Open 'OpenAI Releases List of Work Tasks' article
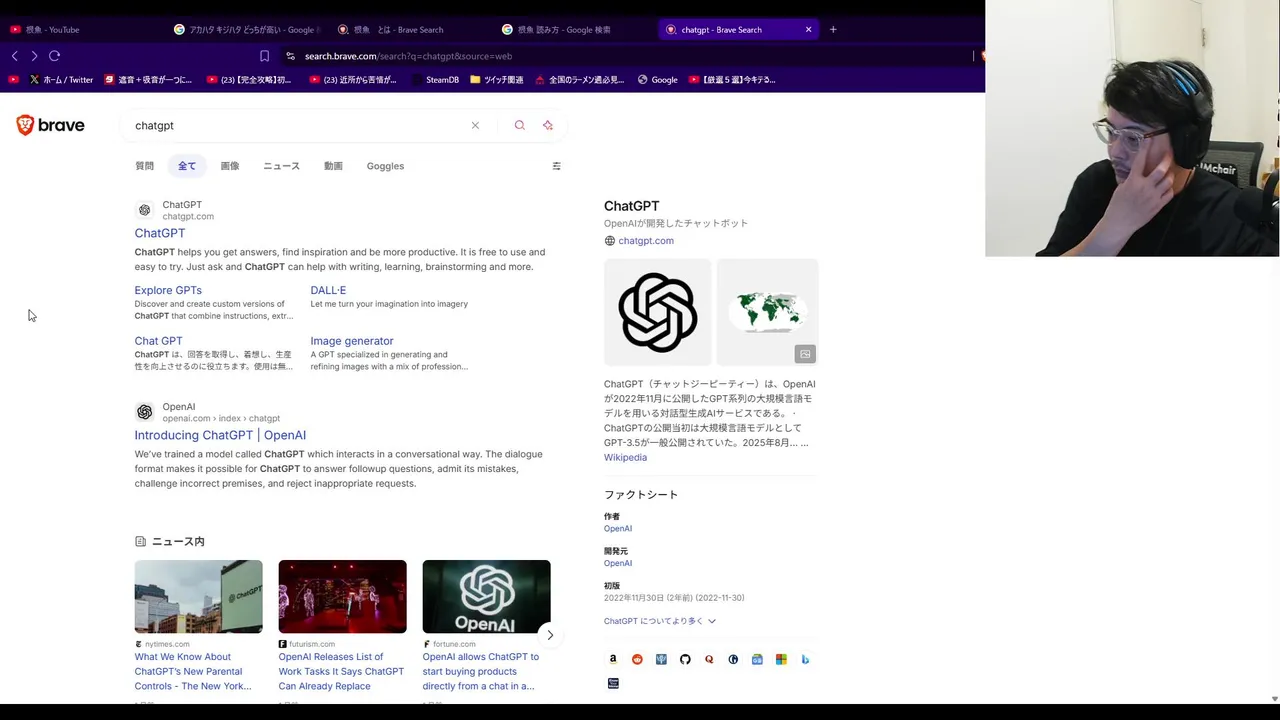This screenshot has width=1280, height=720. [x=341, y=671]
